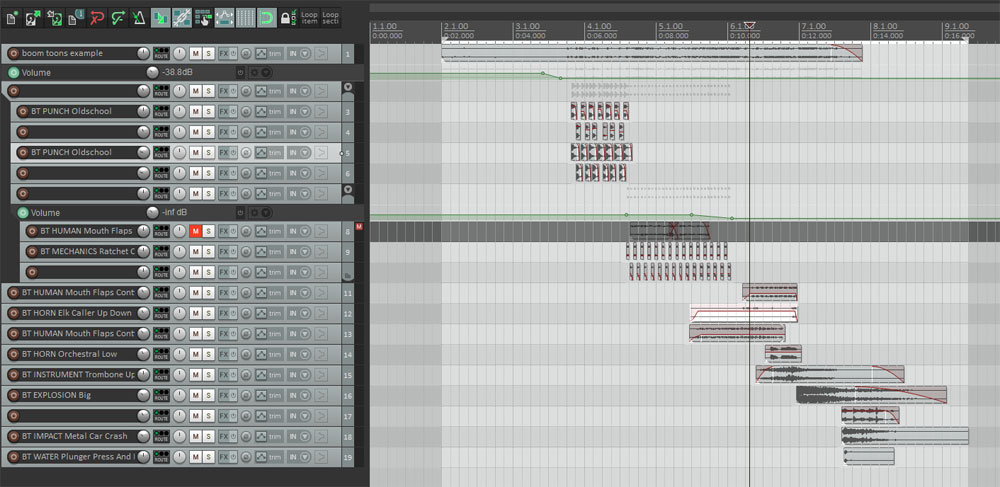Arm record on BT IMPACT Metal Car Crash
The image size is (1000, 487).
click(x=12, y=436)
